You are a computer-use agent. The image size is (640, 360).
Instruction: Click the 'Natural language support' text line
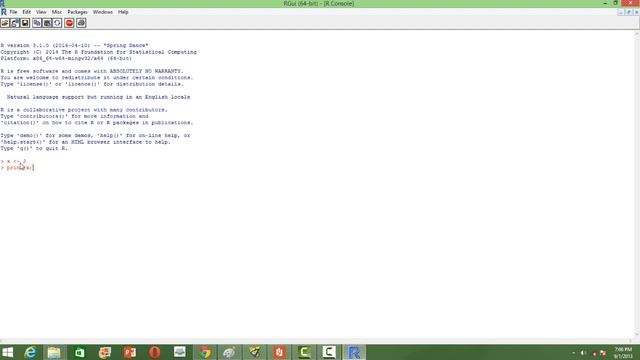[98, 97]
